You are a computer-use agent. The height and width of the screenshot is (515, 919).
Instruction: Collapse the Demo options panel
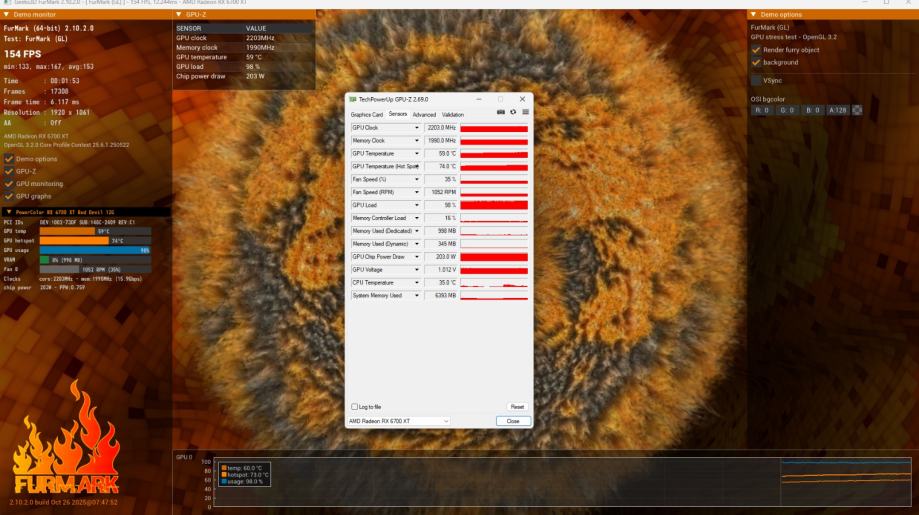[753, 14]
